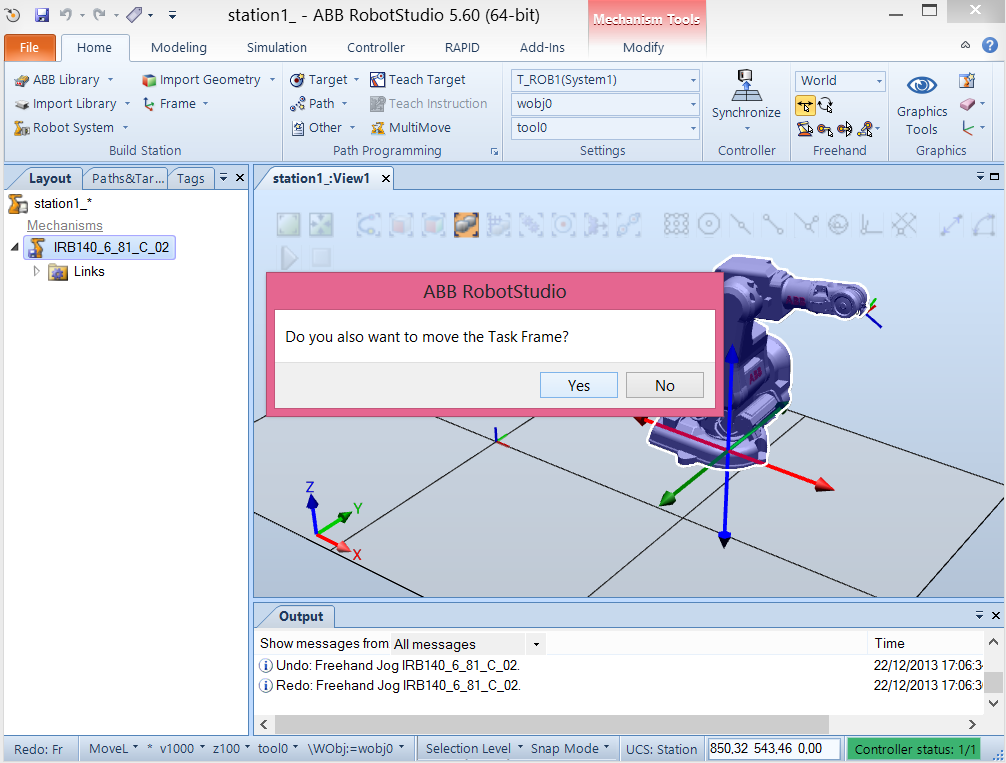Open the Modify tab under Mechanism Tools
The image size is (1006, 763).
point(643,47)
